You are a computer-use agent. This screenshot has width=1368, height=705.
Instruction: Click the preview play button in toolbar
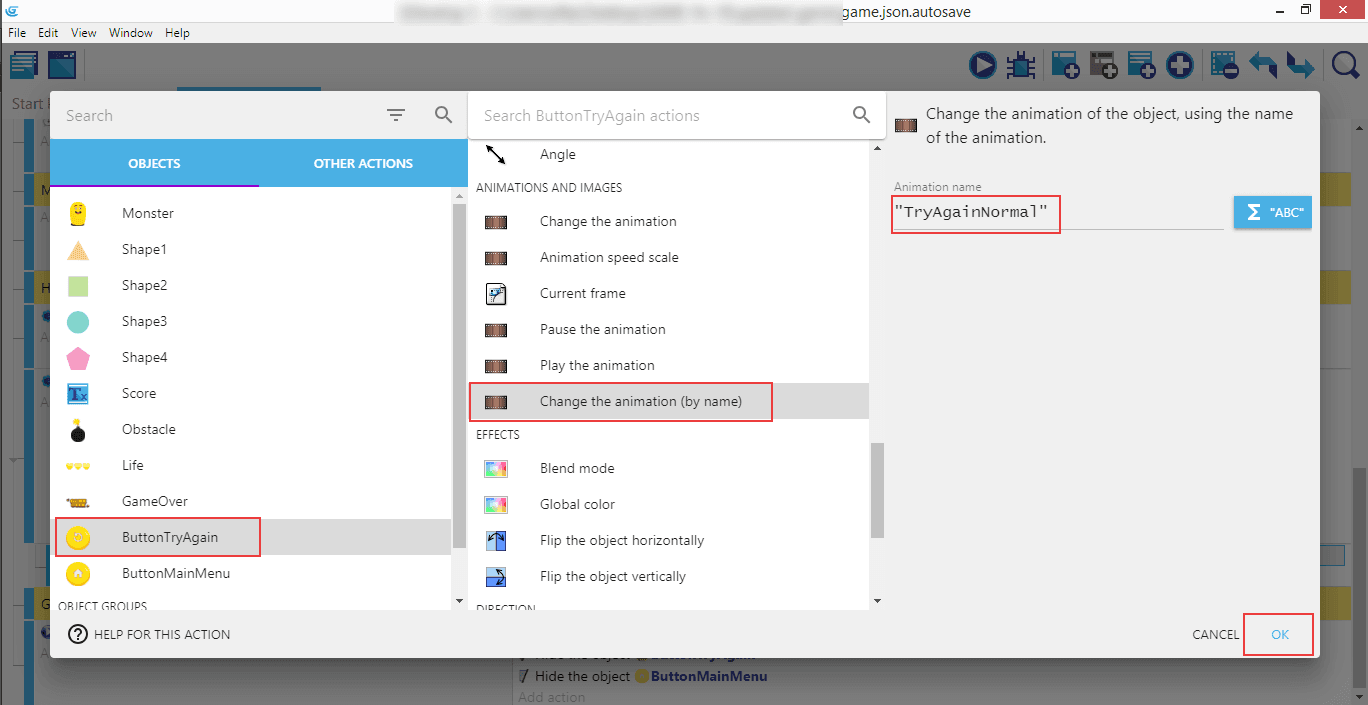[x=982, y=66]
